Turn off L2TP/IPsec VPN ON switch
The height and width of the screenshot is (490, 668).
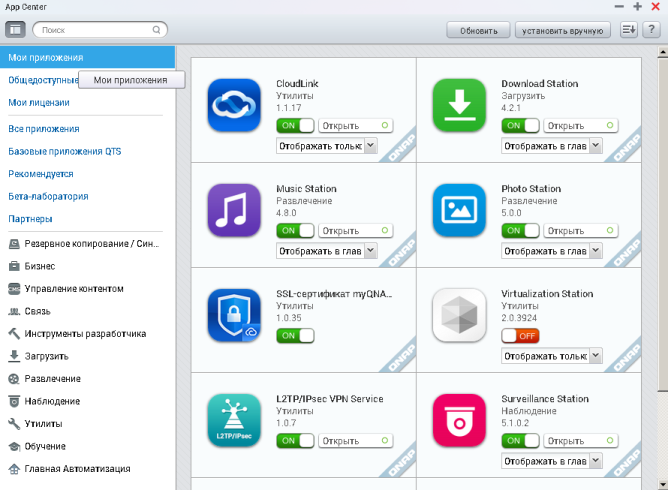(x=295, y=441)
